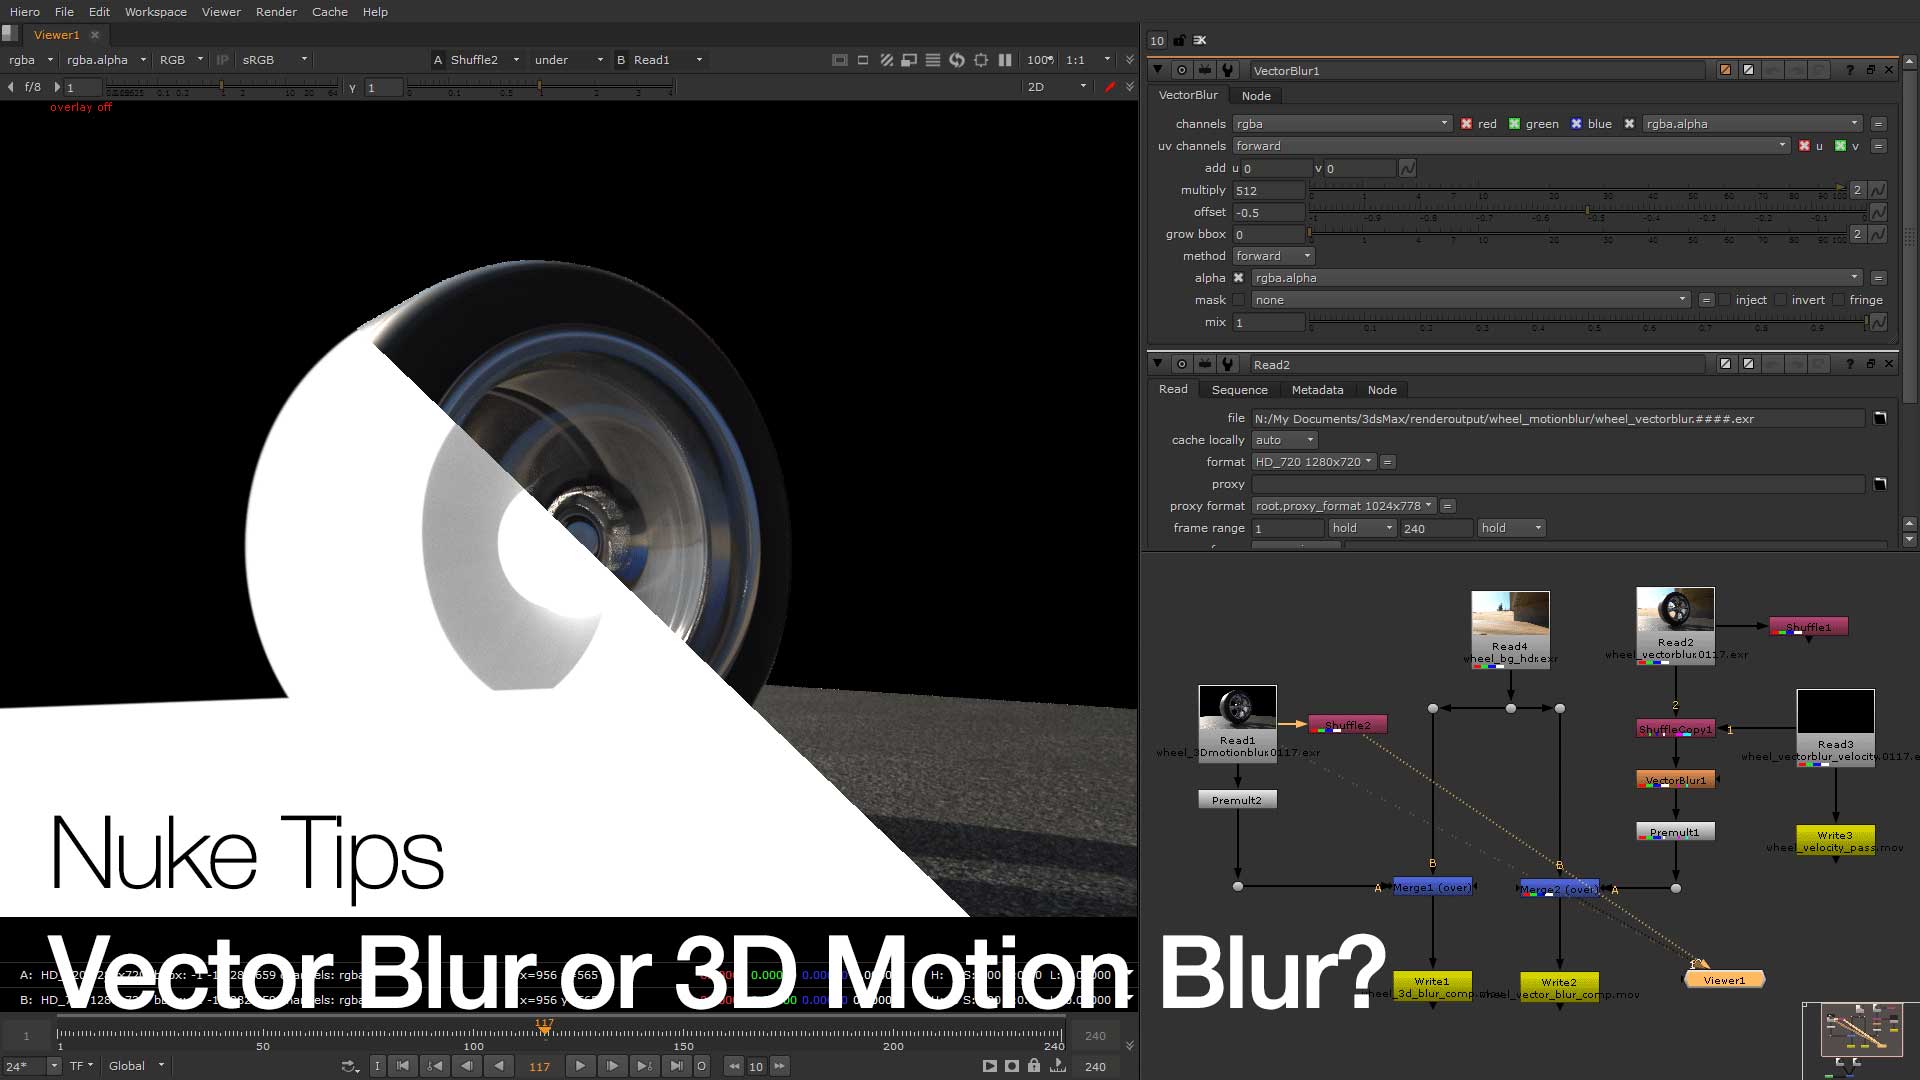This screenshot has width=1920, height=1080.
Task: Pause viewer updating
Action: tap(1005, 60)
